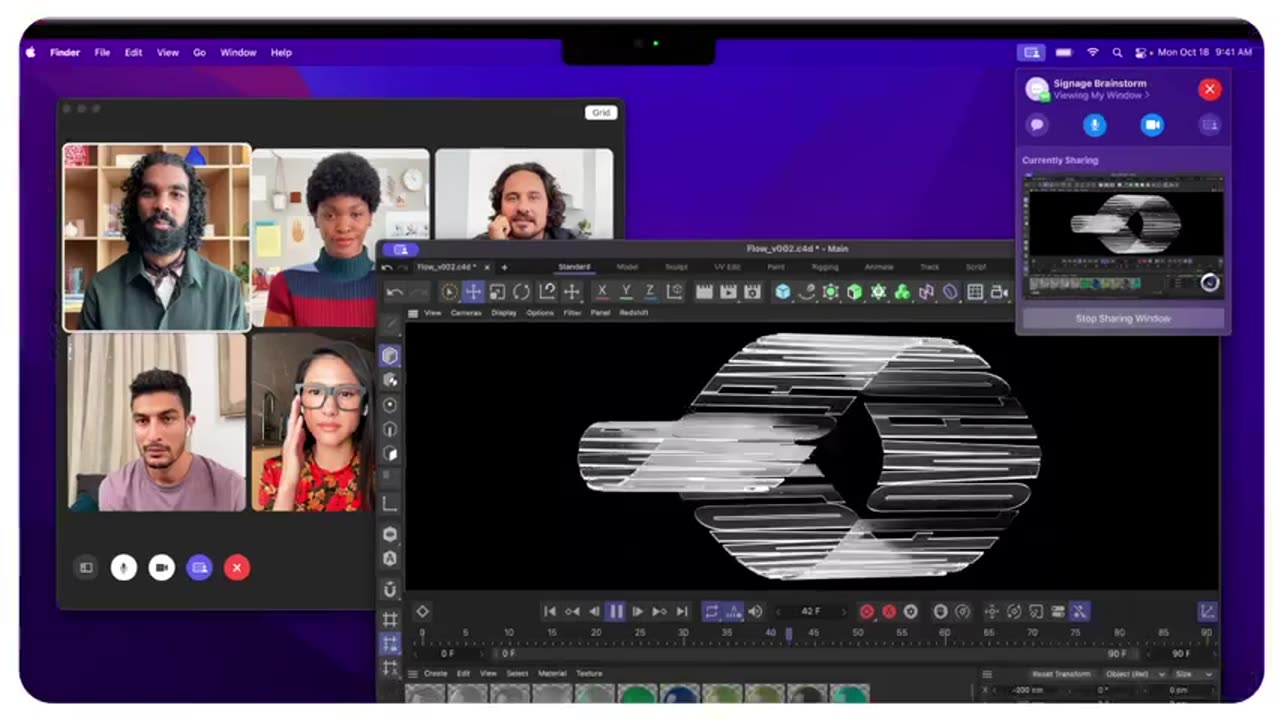
Task: Switch to the Sculpt layout tab
Action: 676,267
